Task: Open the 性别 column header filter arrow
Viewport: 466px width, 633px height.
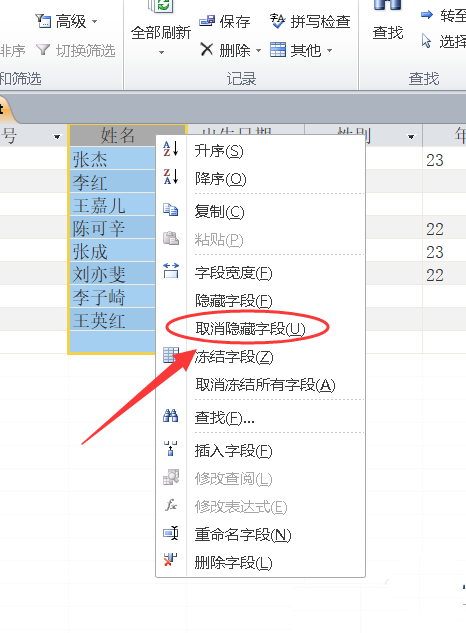Action: 411,137
